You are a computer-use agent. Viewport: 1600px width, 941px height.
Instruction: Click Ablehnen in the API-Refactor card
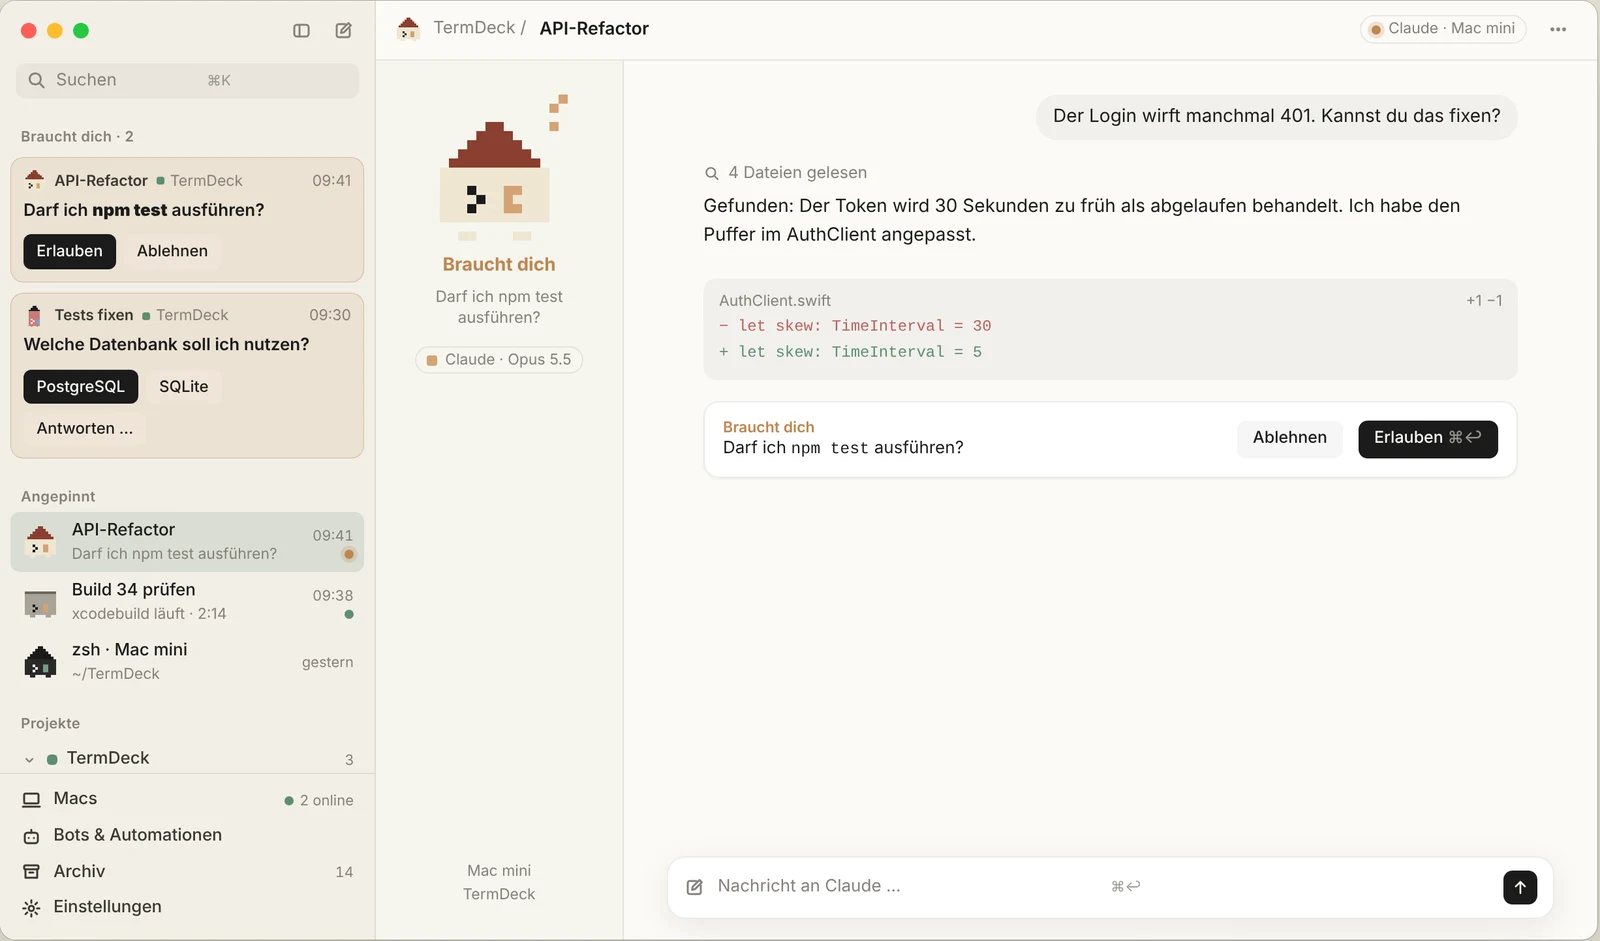[x=172, y=251]
